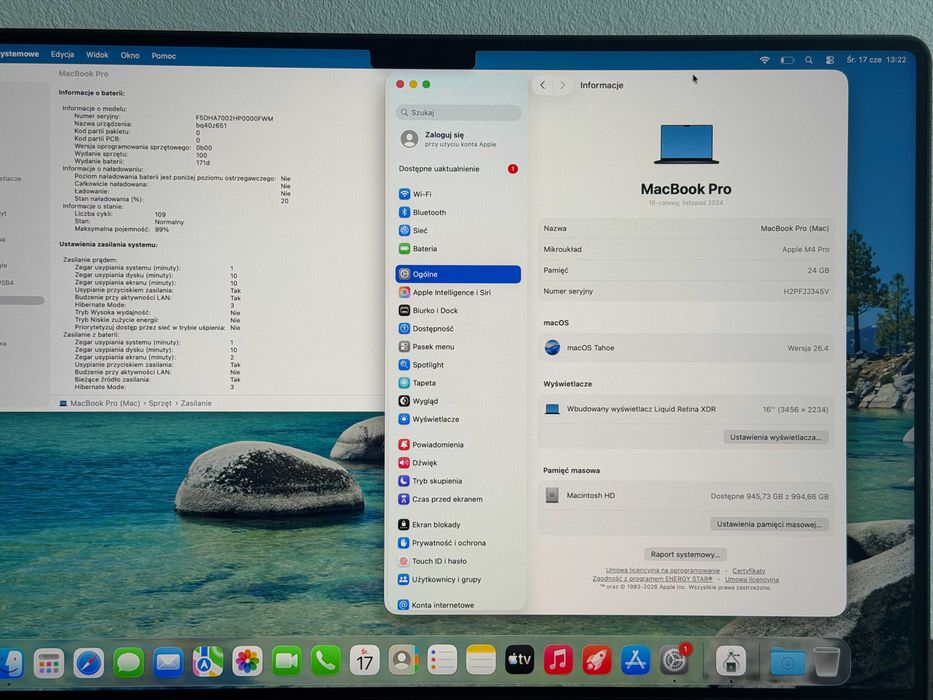Open Control Center from menu bar
This screenshot has height=700, width=933.
(830, 60)
